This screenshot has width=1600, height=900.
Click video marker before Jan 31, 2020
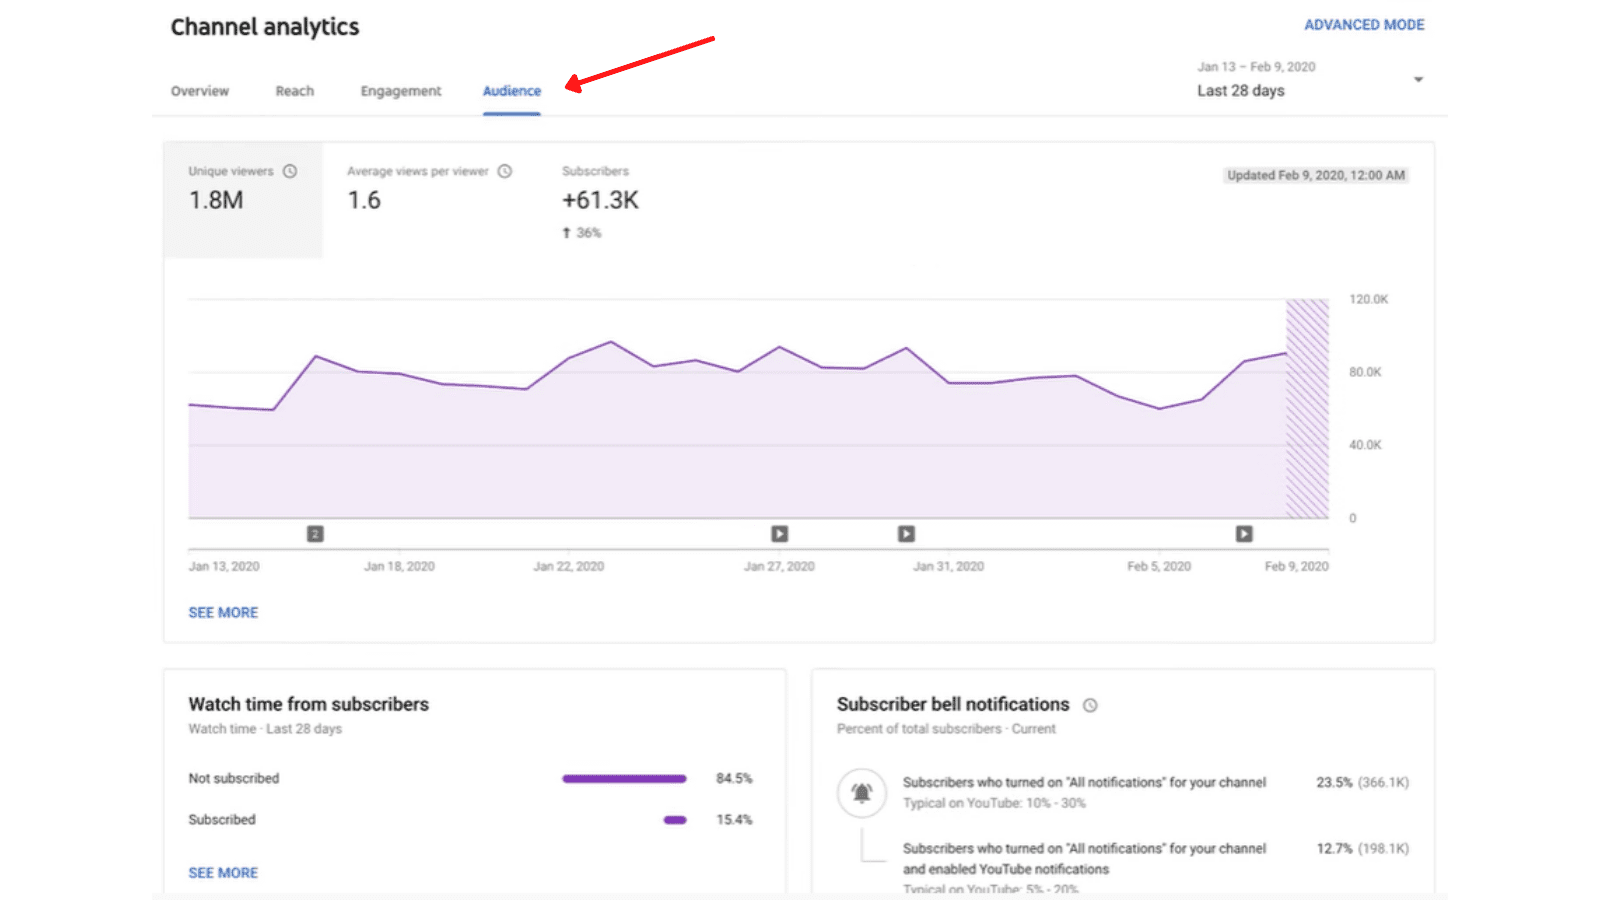point(906,534)
